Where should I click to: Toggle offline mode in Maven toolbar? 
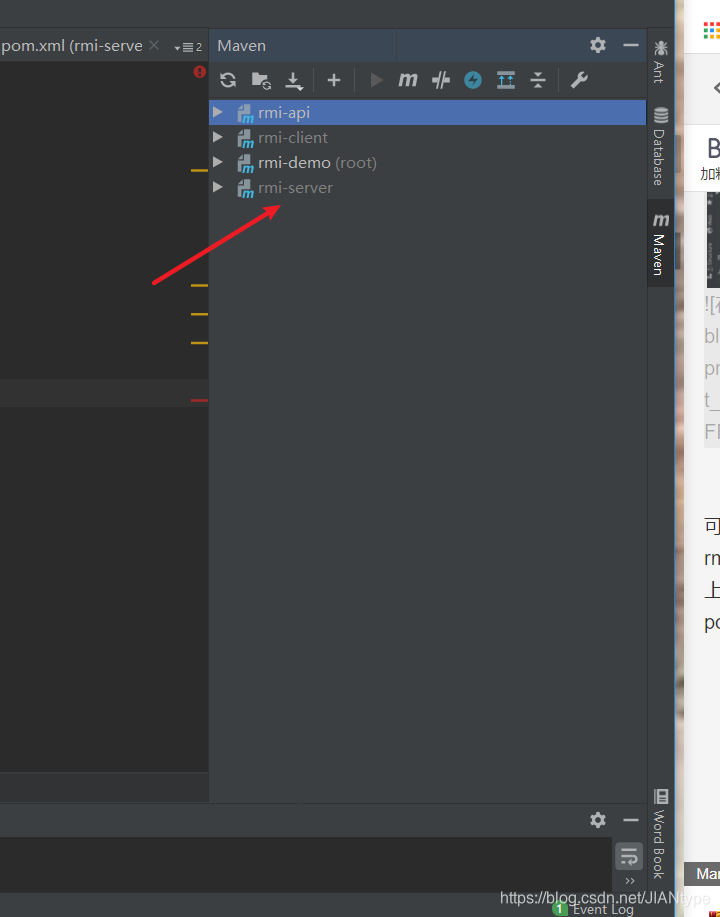pyautogui.click(x=440, y=80)
